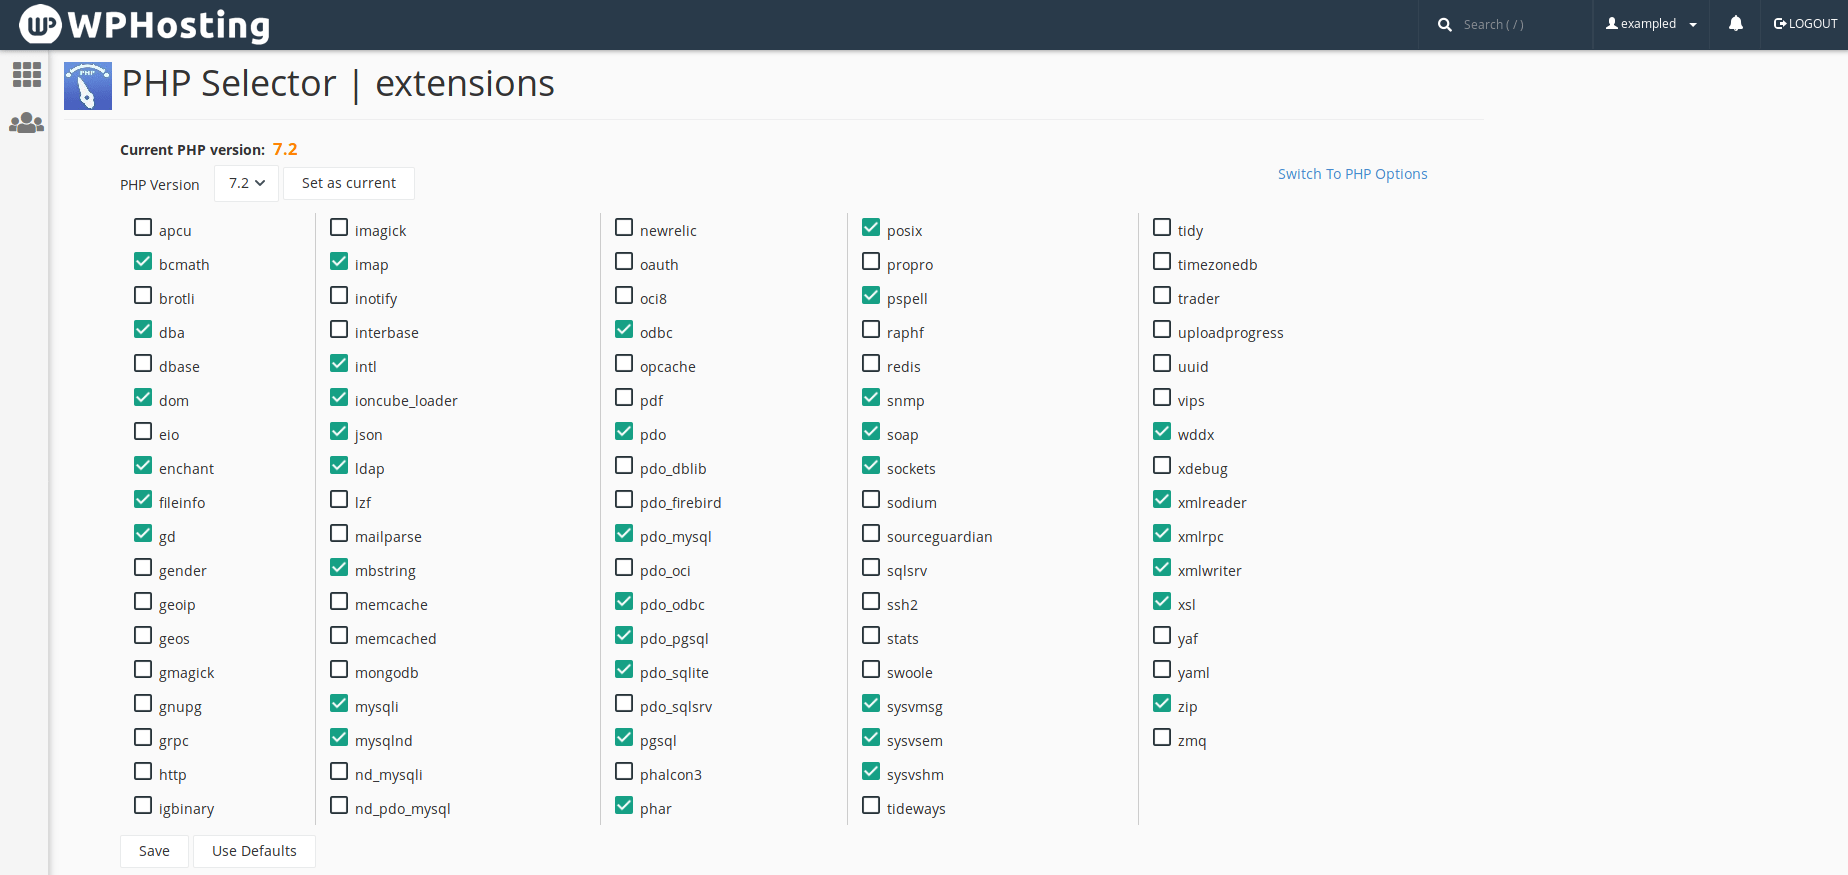
Task: Click the timezonedb label text
Action: [x=1217, y=265]
